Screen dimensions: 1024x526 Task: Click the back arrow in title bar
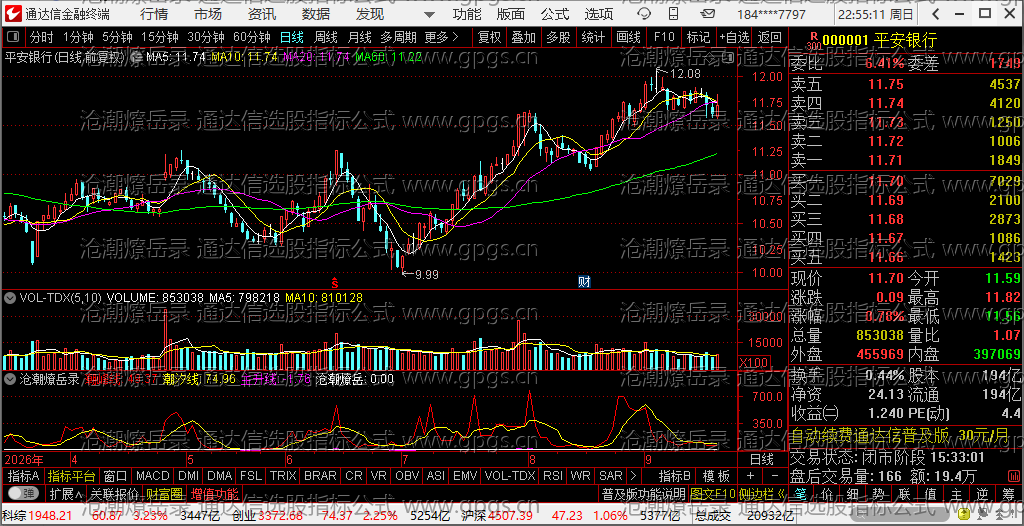point(935,14)
